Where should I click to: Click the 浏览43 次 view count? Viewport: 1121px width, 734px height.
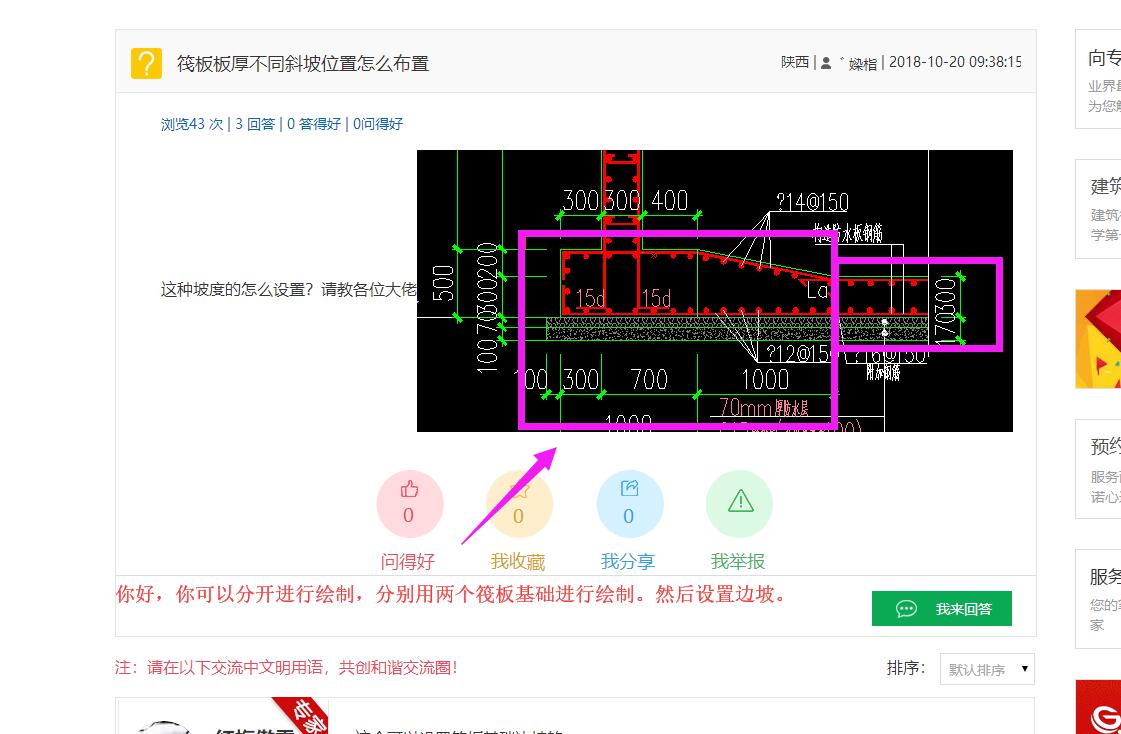[192, 124]
